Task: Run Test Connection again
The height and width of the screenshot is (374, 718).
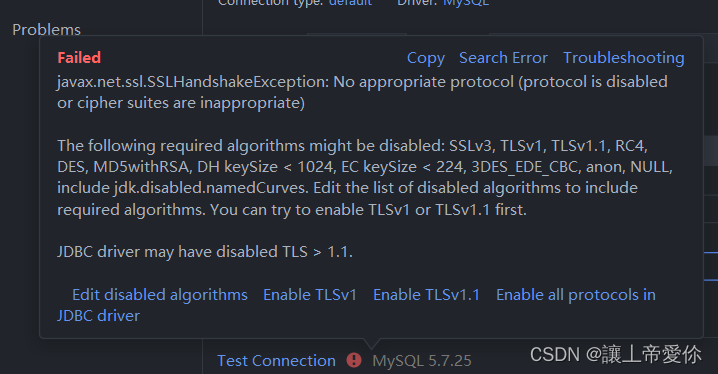Action: [276, 361]
